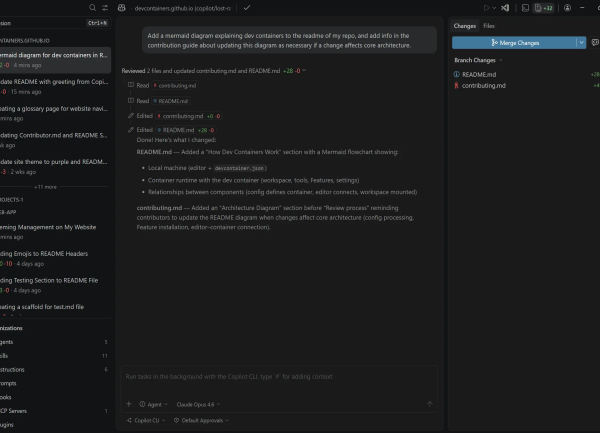Image resolution: width=600 pixels, height=433 pixels.
Task: Open the Skills customization entry
Action: pos(55,356)
